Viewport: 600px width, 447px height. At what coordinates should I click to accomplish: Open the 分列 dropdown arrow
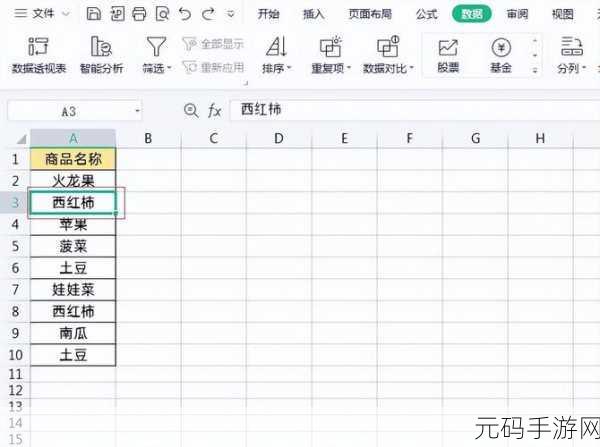(584, 69)
